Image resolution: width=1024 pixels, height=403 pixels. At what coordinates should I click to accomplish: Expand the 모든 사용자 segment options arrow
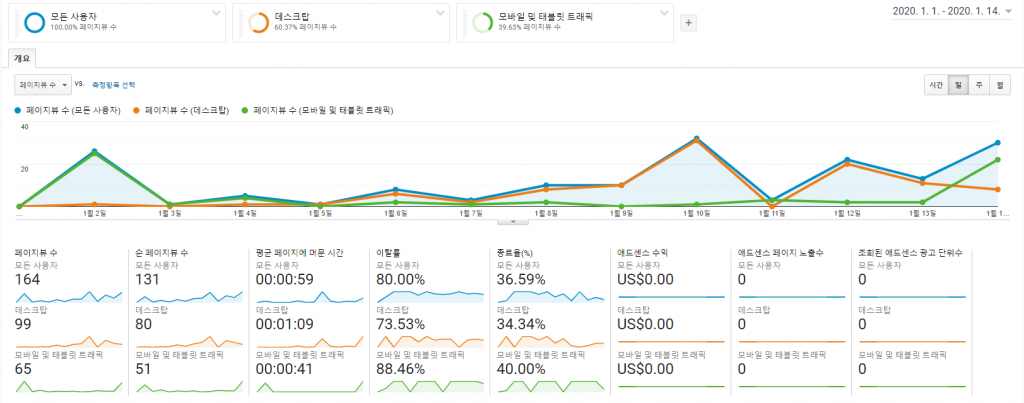click(216, 13)
